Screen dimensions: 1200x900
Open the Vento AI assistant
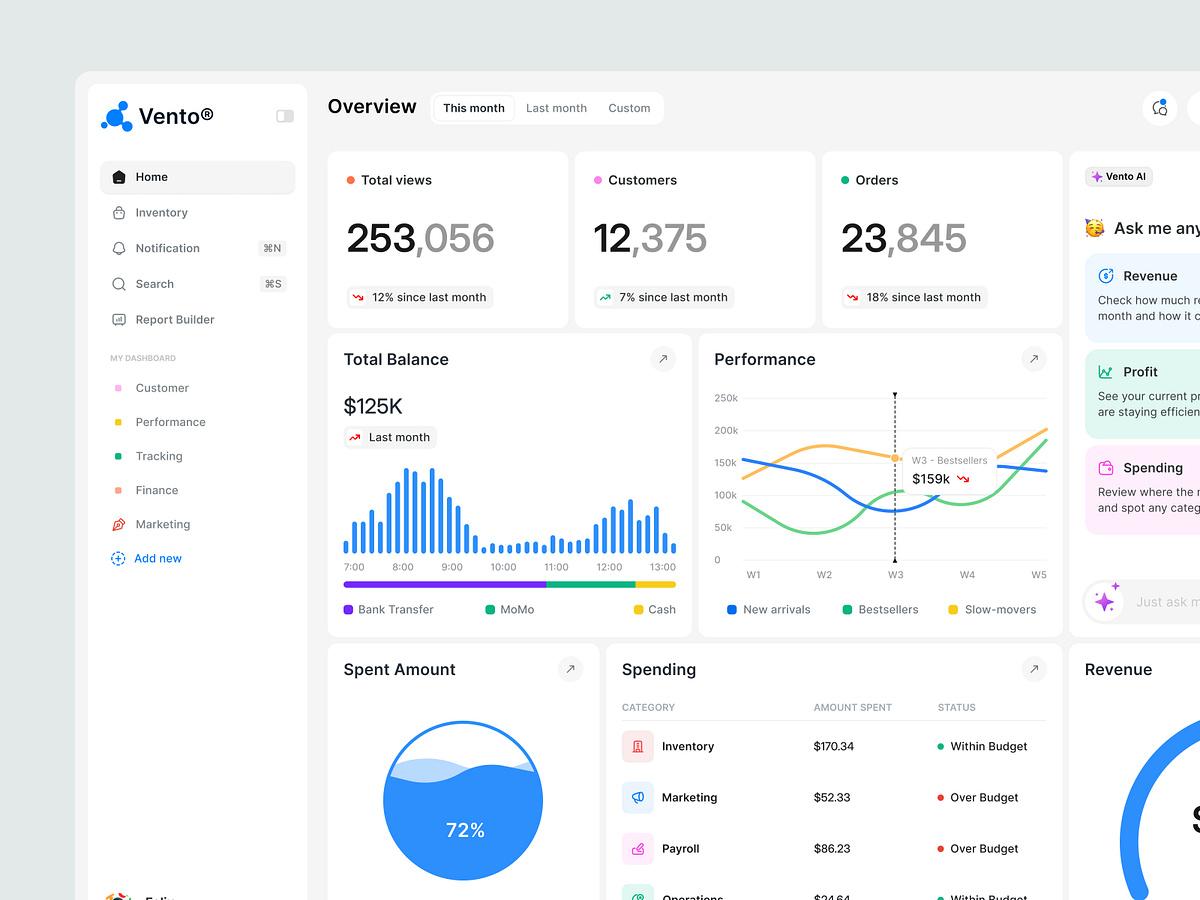(x=1118, y=176)
